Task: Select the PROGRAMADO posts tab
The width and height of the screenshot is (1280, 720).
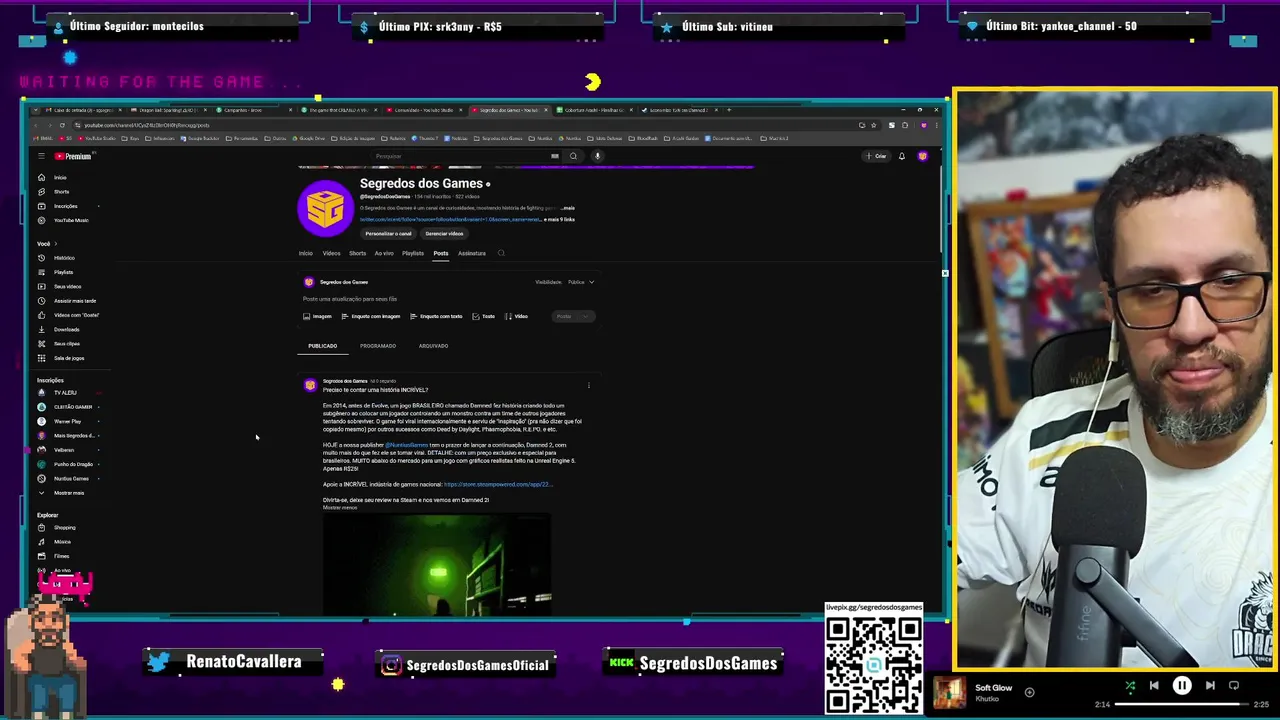Action: (378, 346)
